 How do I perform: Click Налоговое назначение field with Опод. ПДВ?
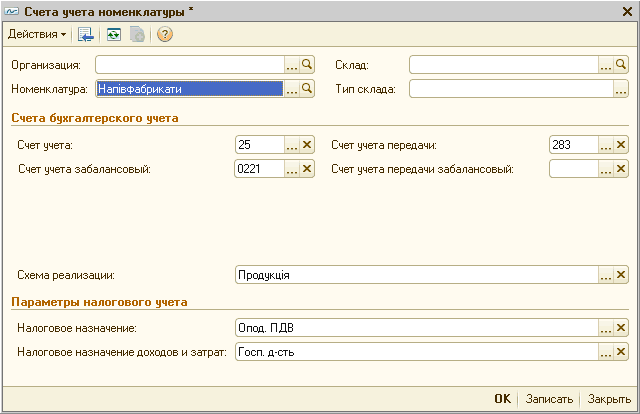coord(417,327)
